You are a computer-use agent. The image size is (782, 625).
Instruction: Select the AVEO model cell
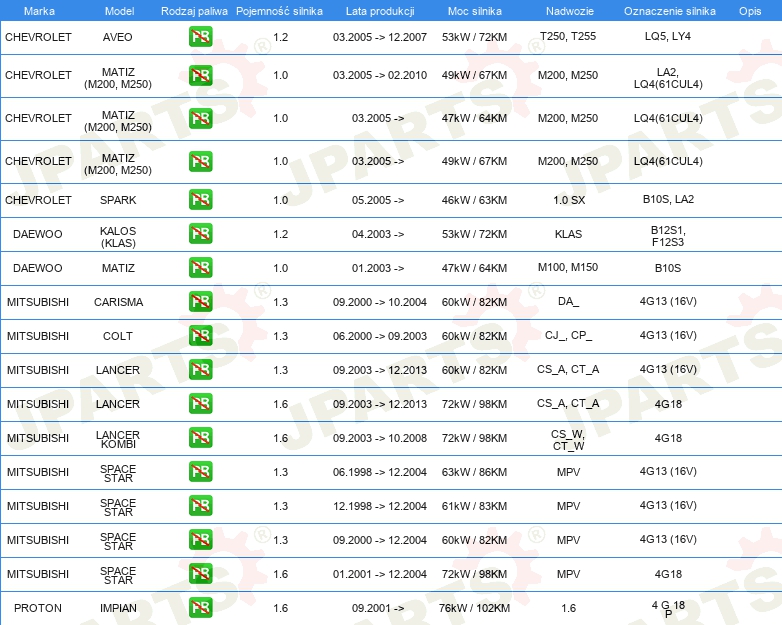point(118,37)
